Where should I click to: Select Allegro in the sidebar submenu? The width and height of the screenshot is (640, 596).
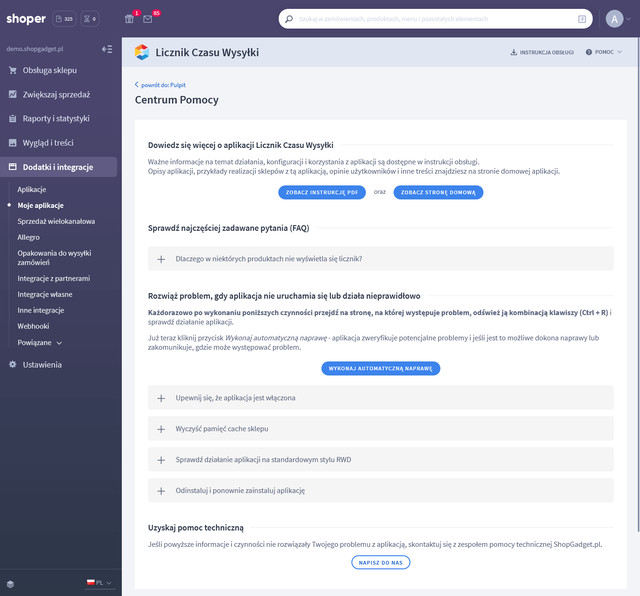tap(29, 238)
